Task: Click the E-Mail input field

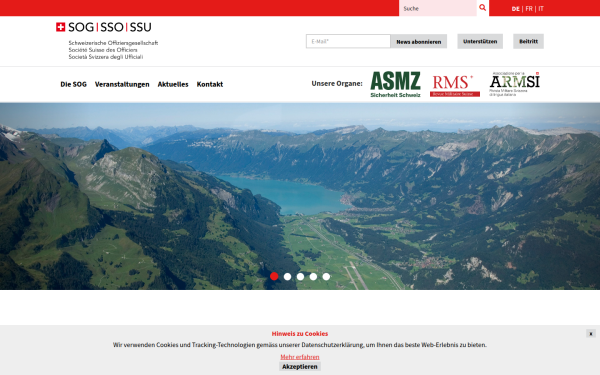Action: tap(348, 41)
